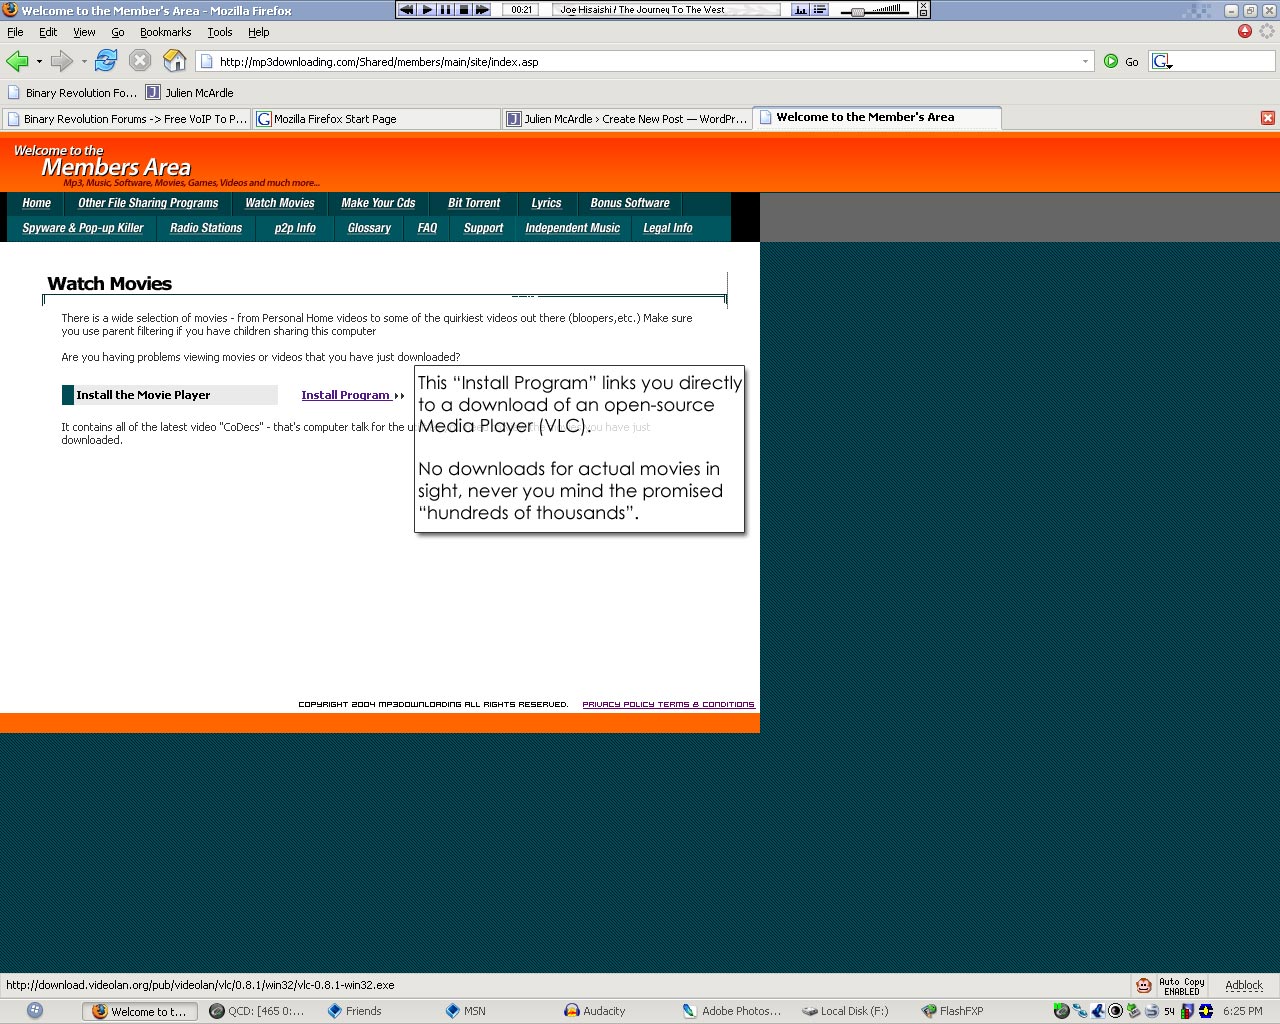Image resolution: width=1280 pixels, height=1024 pixels.
Task: Switch to the Binary Revolution Forums tab
Action: (x=126, y=119)
